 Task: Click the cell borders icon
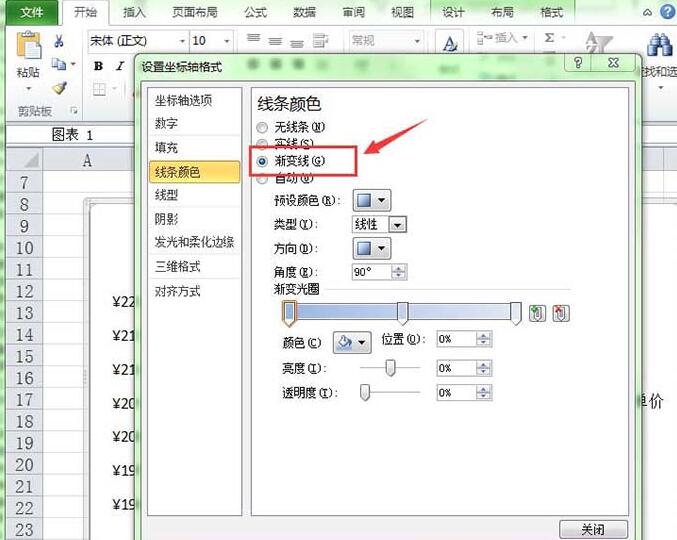tap(99, 89)
